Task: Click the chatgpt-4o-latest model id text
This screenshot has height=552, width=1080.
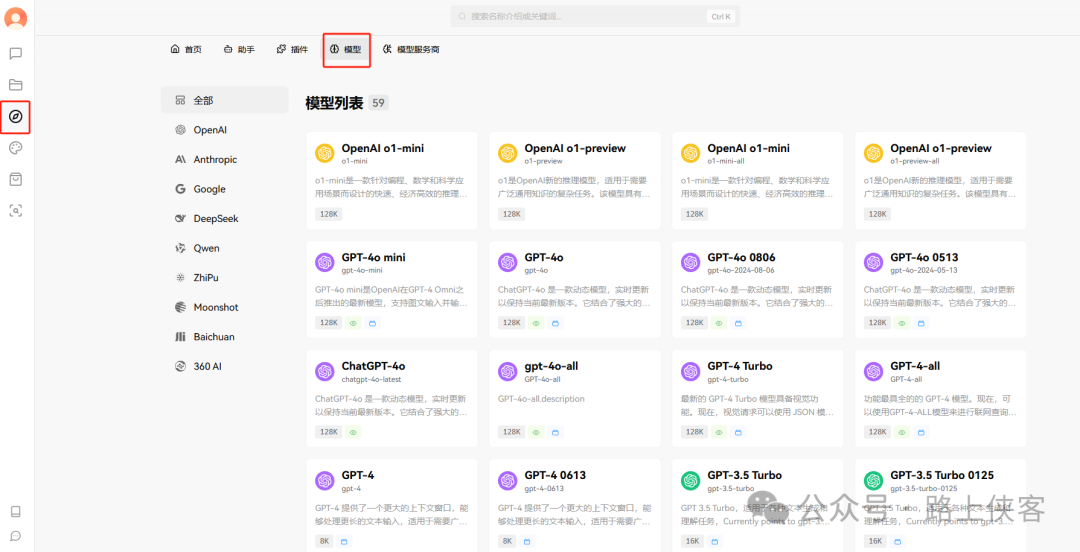Action: coord(371,379)
